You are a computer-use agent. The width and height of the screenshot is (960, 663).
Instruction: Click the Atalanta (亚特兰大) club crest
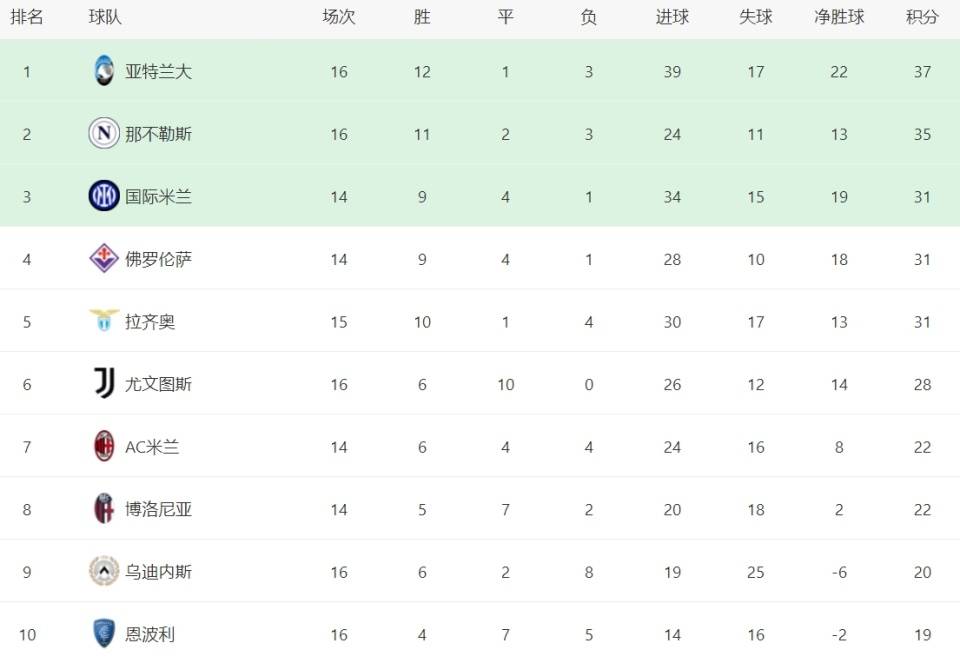104,71
